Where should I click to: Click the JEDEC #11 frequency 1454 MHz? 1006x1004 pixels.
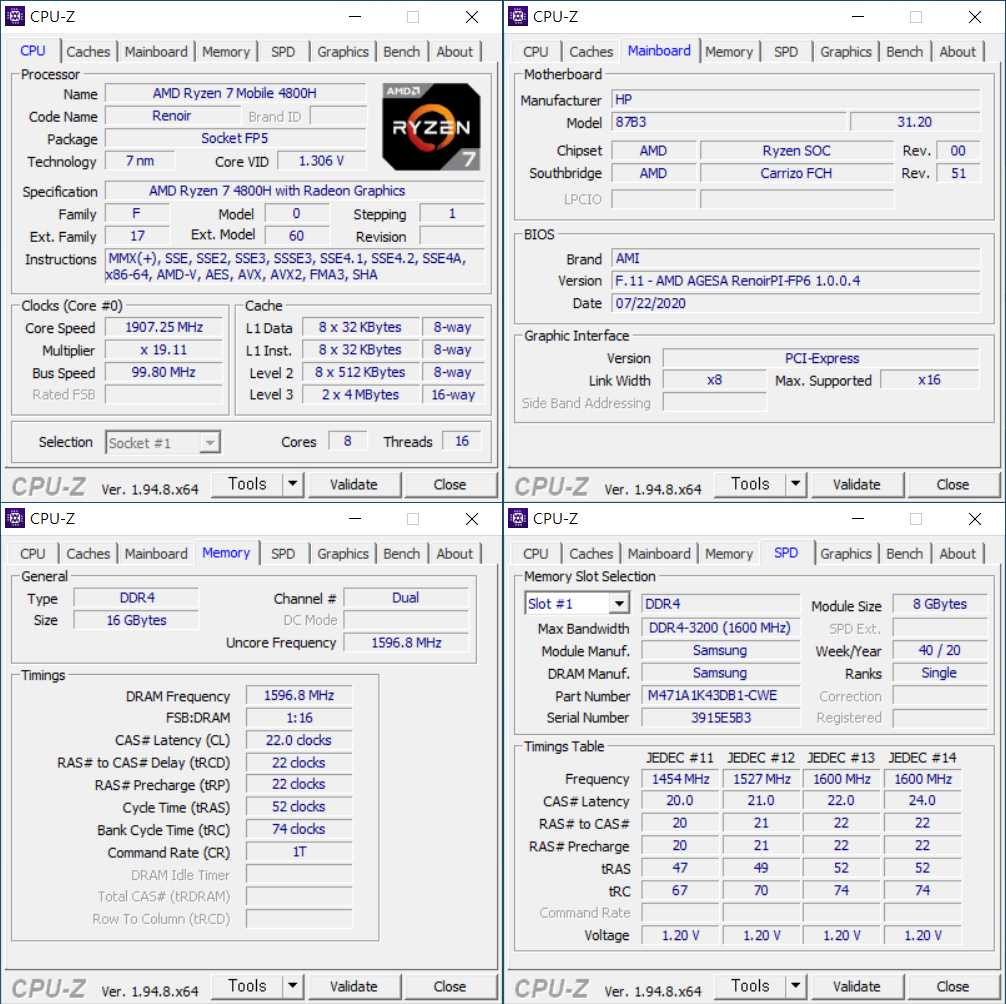click(x=680, y=779)
